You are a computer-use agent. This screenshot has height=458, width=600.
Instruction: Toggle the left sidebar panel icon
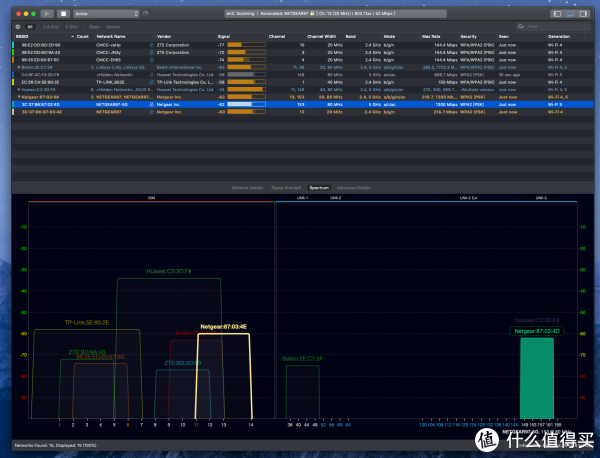click(x=558, y=14)
